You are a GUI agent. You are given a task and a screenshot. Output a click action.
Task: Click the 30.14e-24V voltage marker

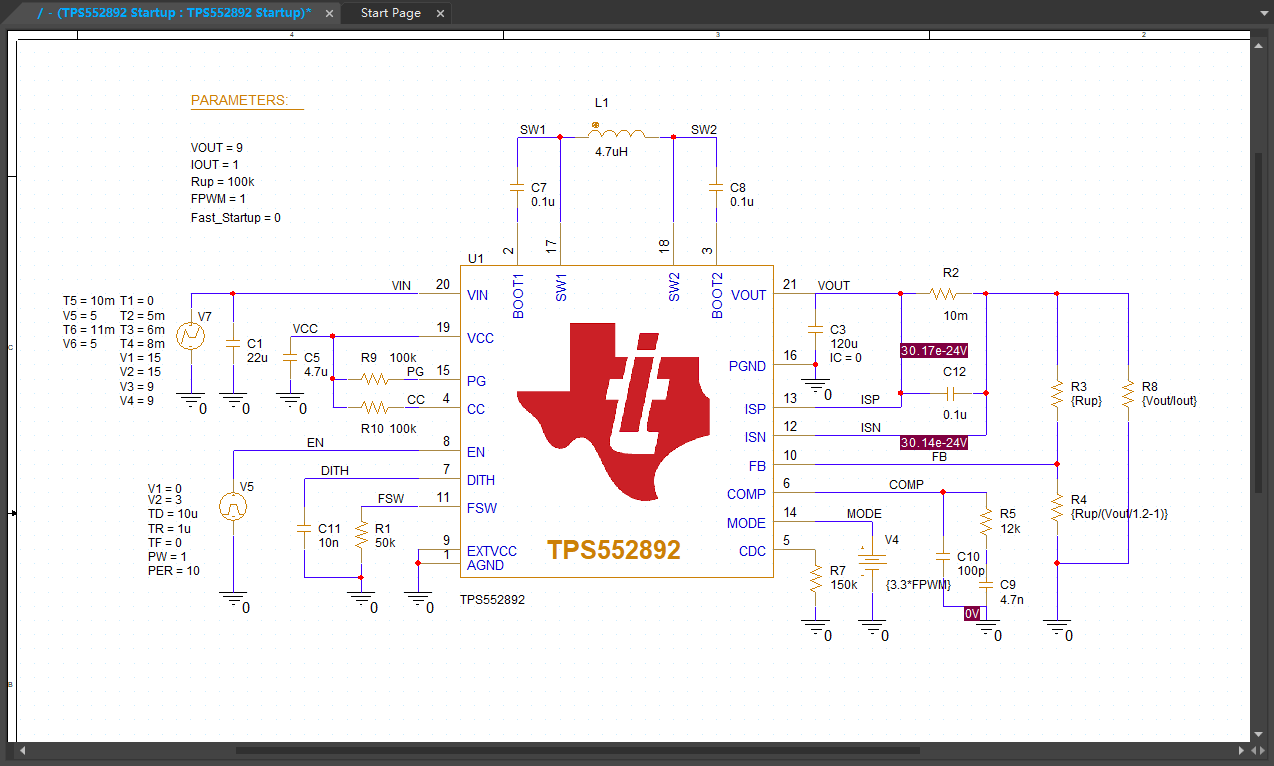click(x=934, y=442)
